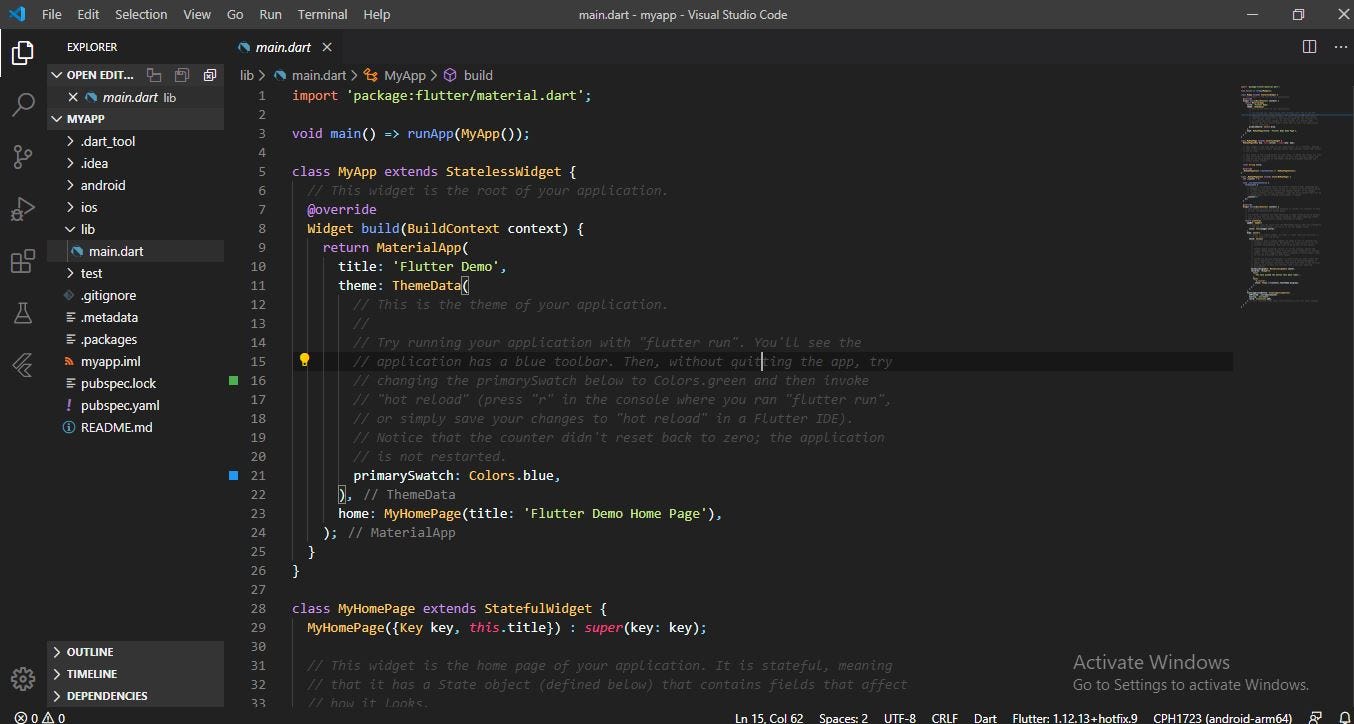The height and width of the screenshot is (724, 1354).
Task: Click the Ln 15, Col 62 cursor position
Action: 769,717
